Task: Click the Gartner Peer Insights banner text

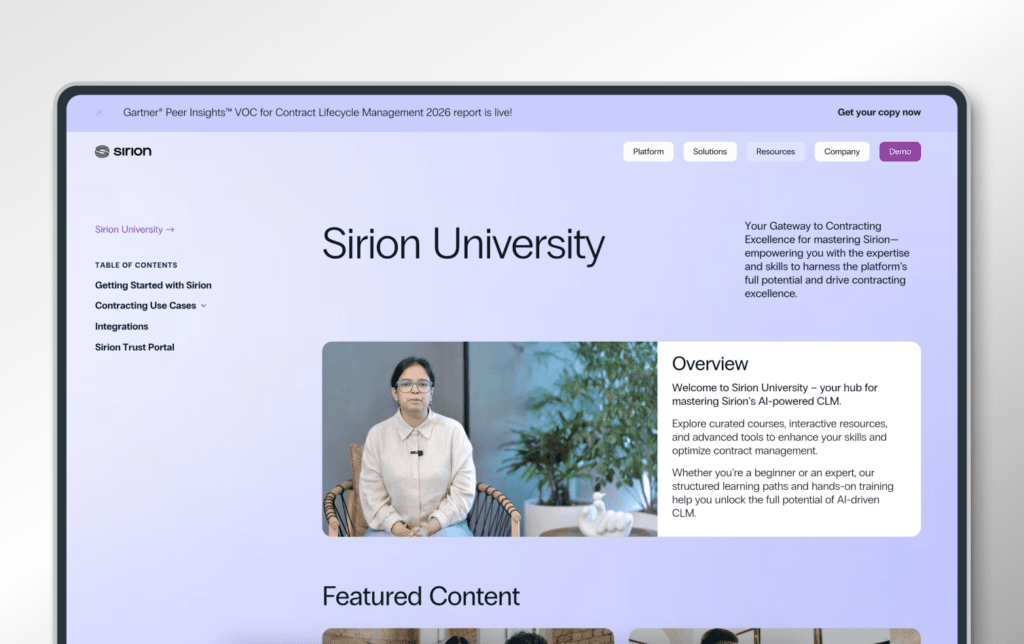Action: [317, 112]
